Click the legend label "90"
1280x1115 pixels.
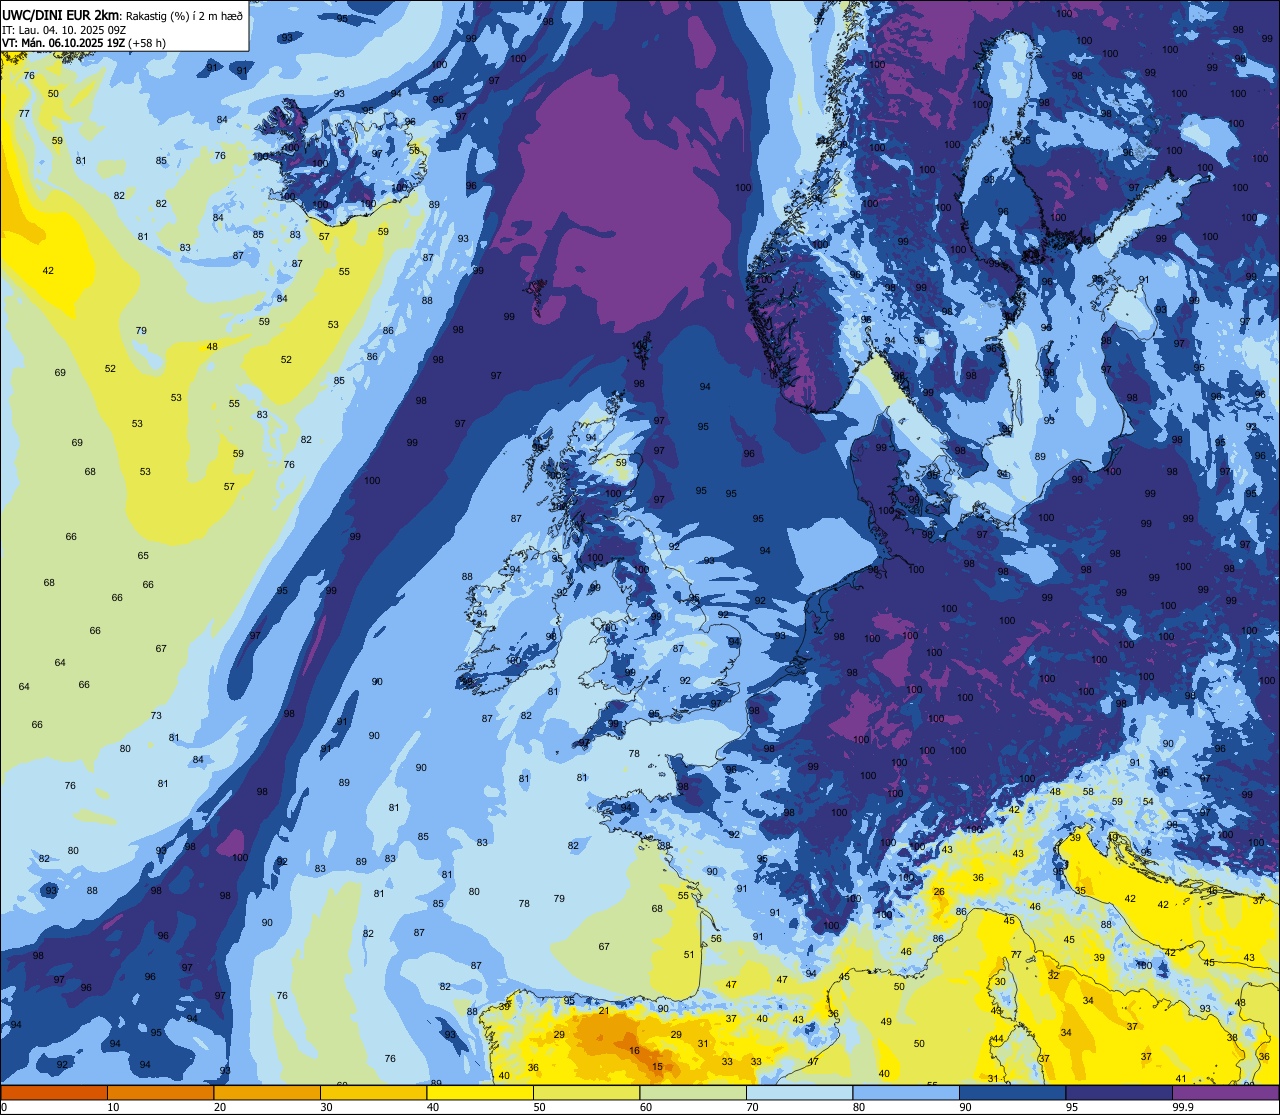coord(965,1107)
